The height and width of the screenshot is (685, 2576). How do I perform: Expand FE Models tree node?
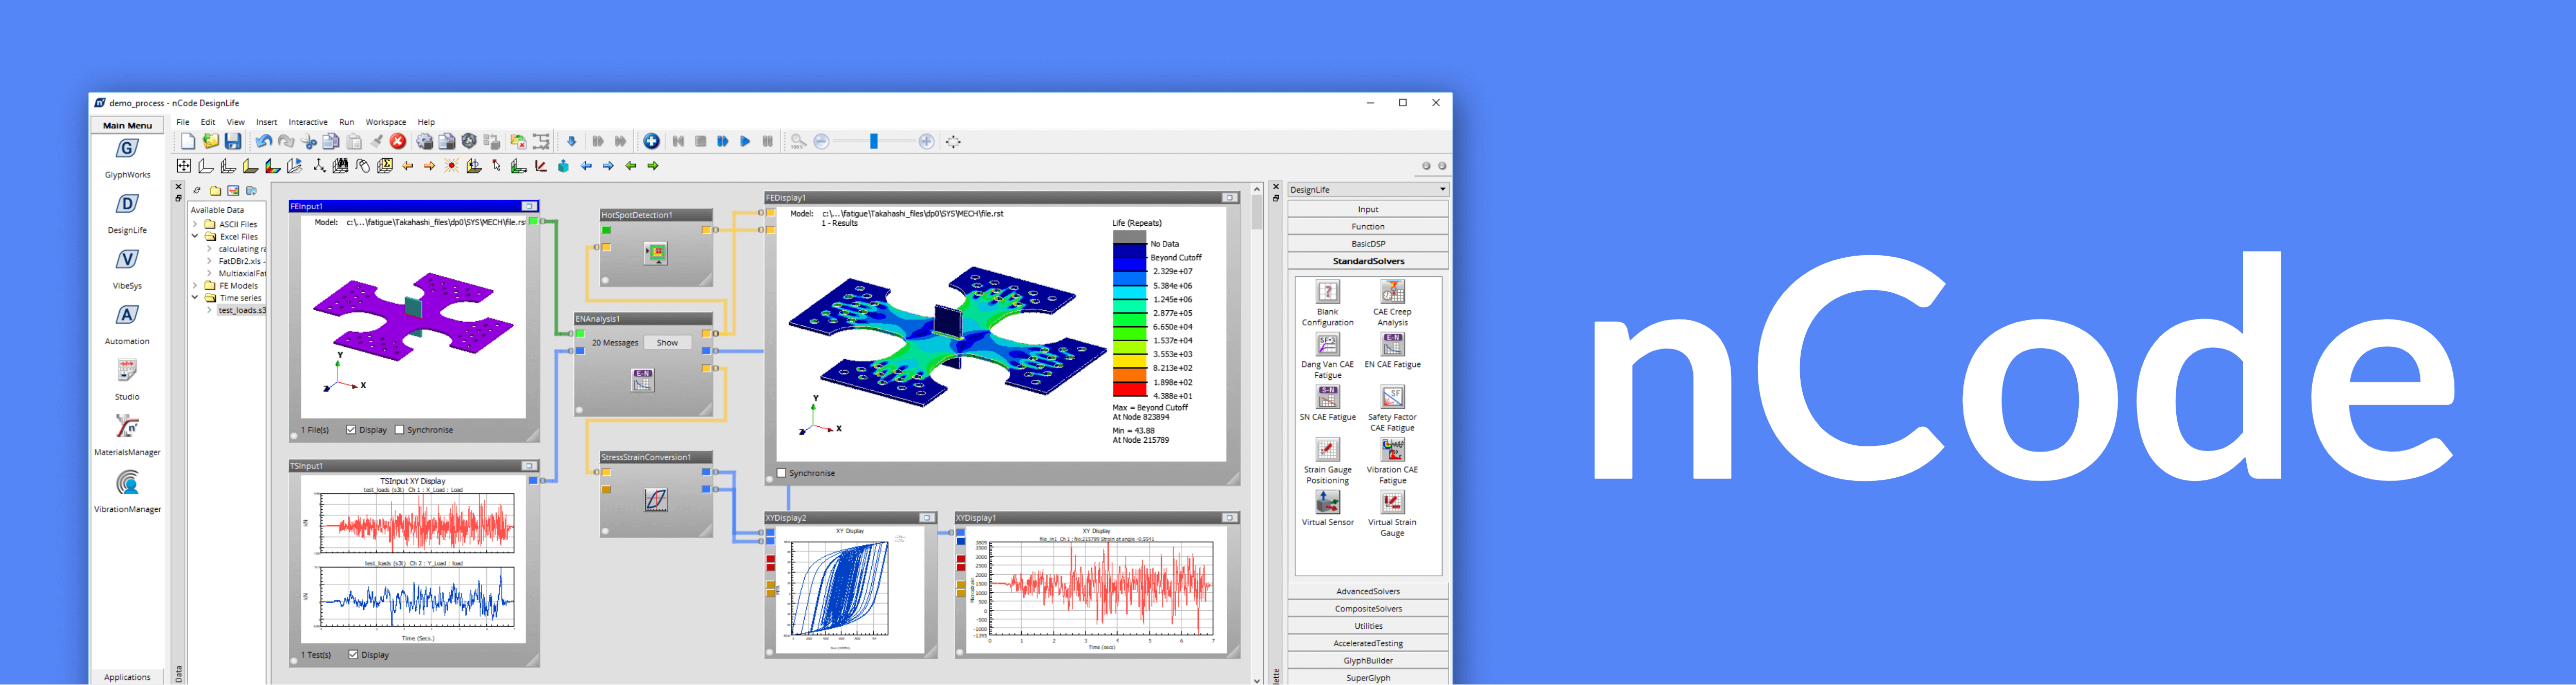pyautogui.click(x=195, y=285)
